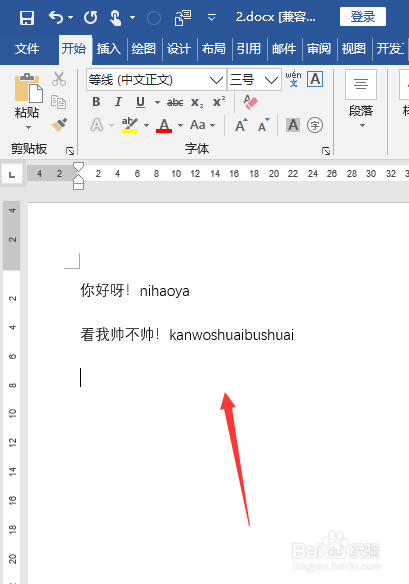Save the document with the floppy disk icon
The height and width of the screenshot is (584, 409).
point(27,18)
